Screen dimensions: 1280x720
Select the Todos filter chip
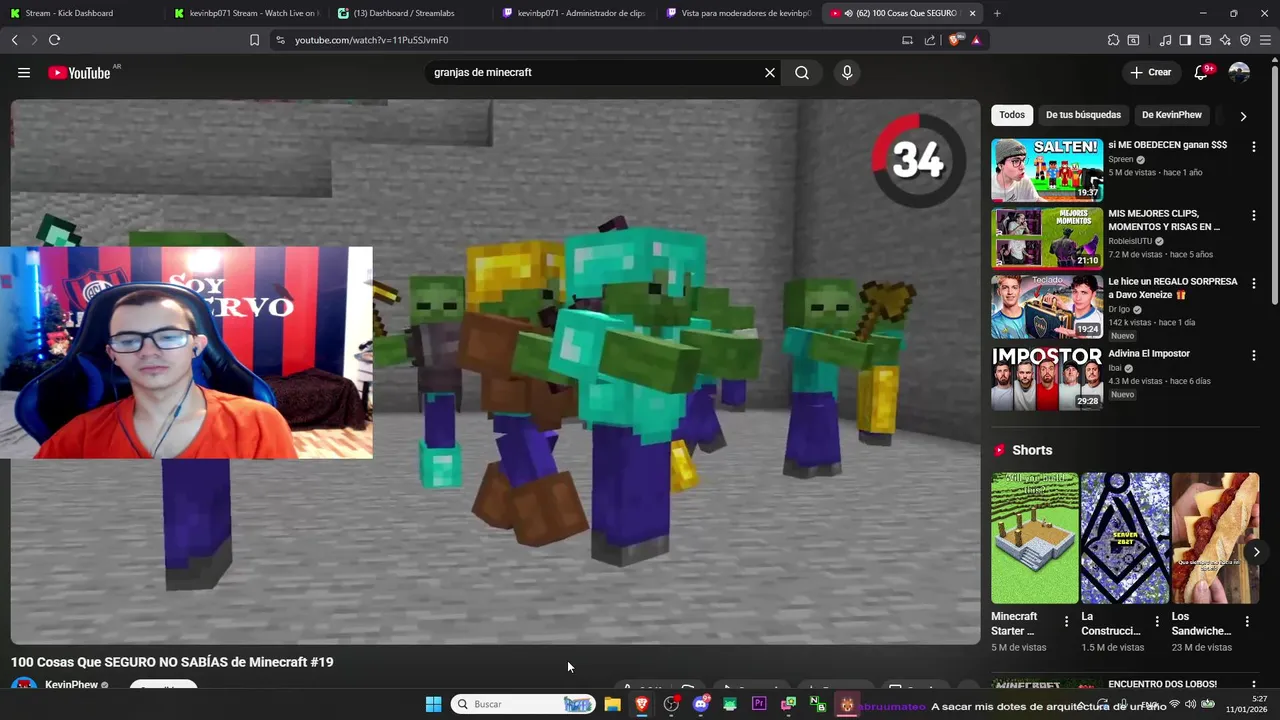pyautogui.click(x=1012, y=115)
